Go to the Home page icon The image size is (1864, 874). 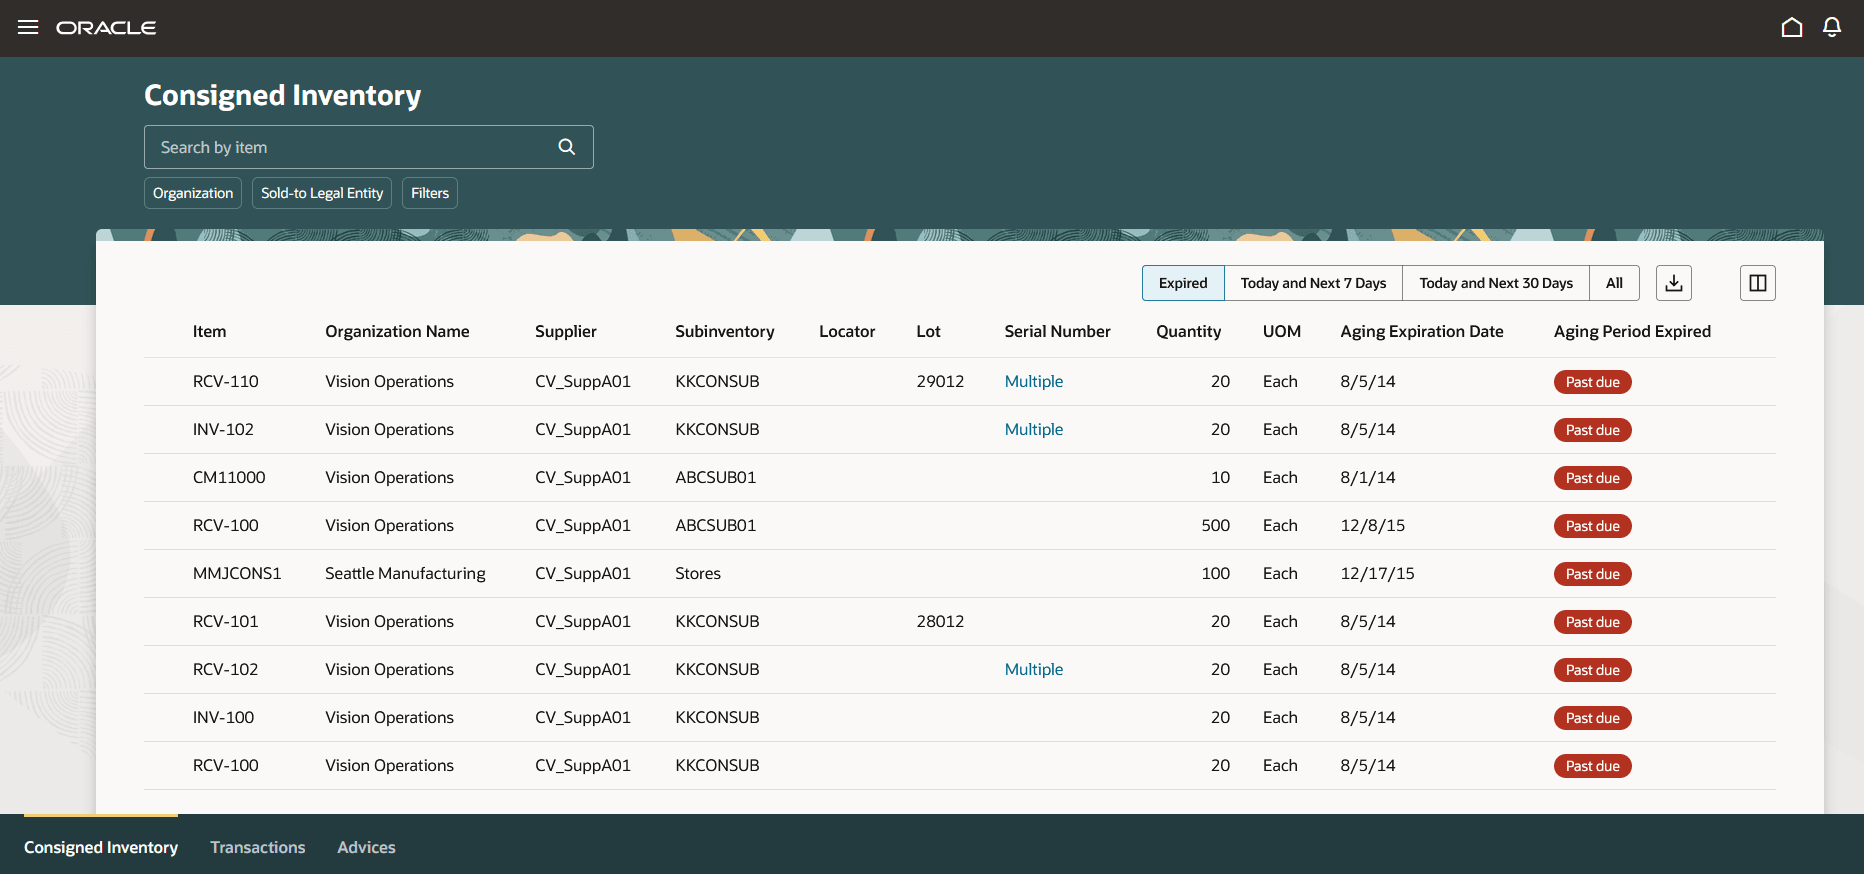tap(1791, 27)
